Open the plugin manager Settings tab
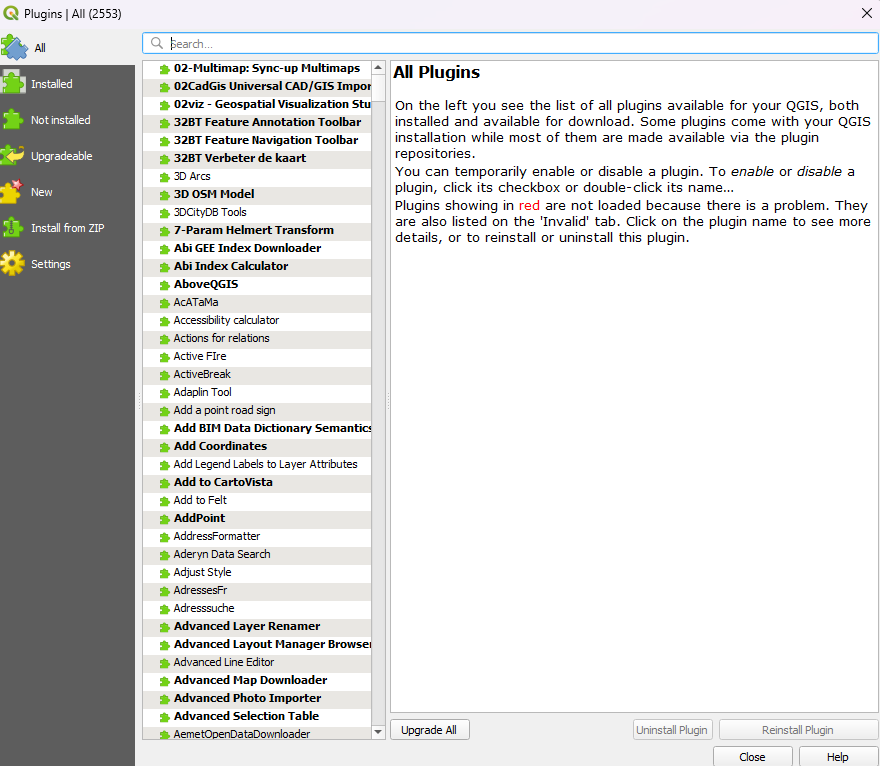This screenshot has width=880, height=766. pyautogui.click(x=67, y=263)
